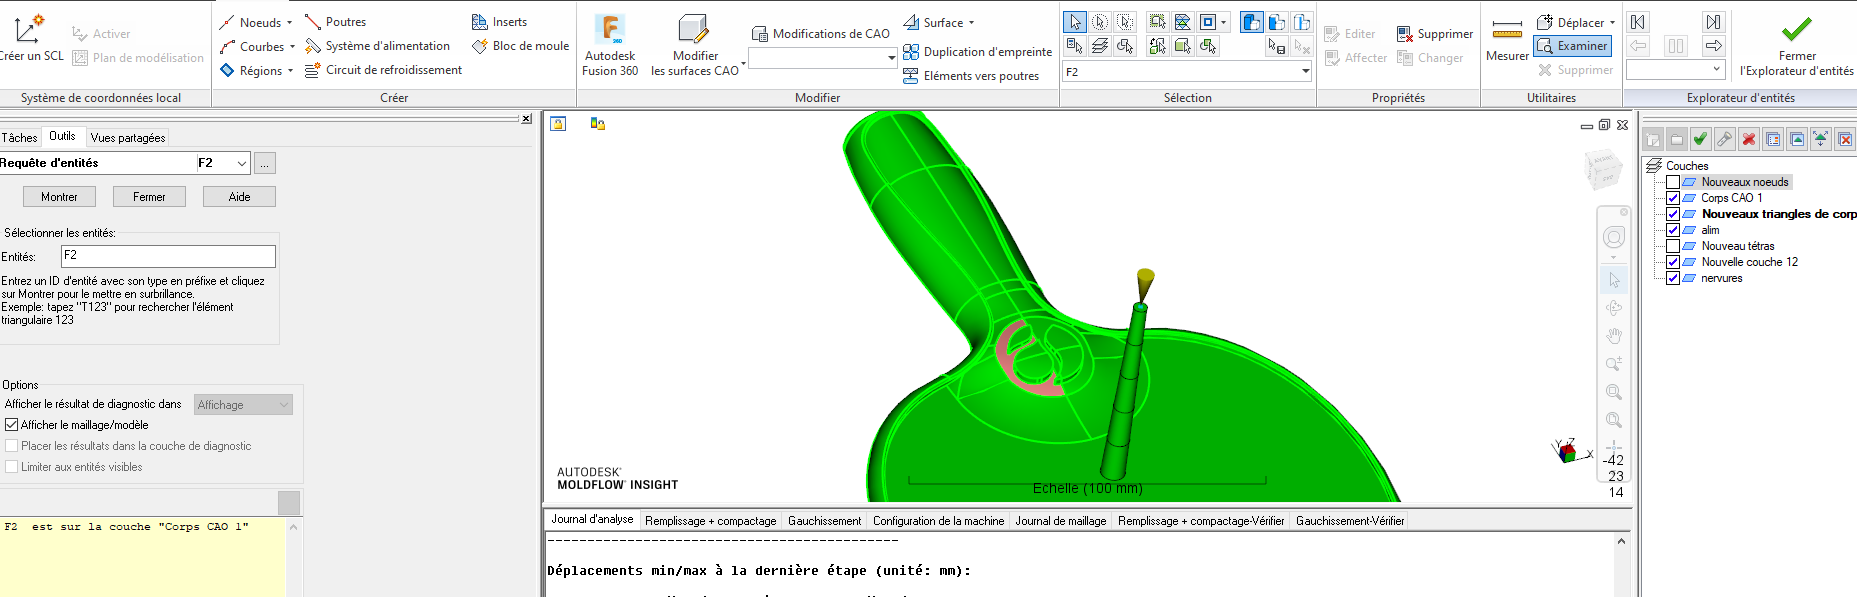This screenshot has width=1857, height=597.
Task: Uncheck Afficher le maillage/modèle option
Action: [x=12, y=425]
